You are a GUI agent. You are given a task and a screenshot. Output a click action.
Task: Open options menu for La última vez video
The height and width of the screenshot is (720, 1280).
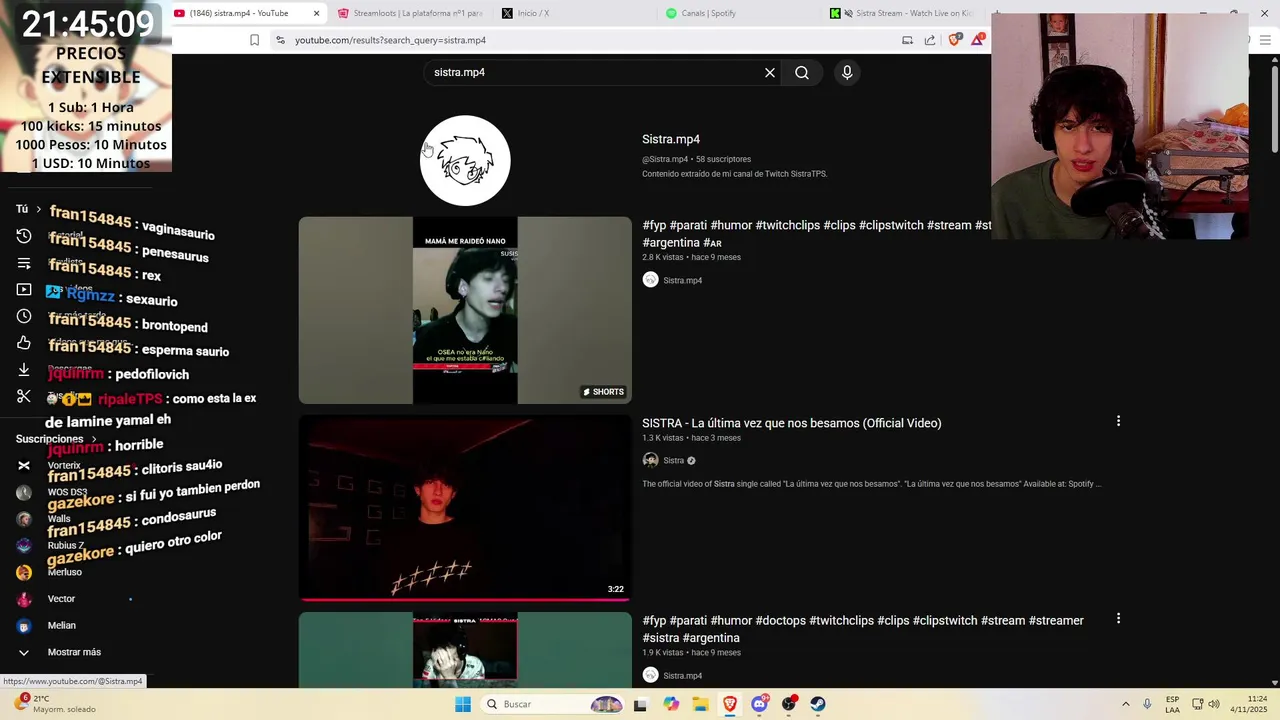point(1118,421)
